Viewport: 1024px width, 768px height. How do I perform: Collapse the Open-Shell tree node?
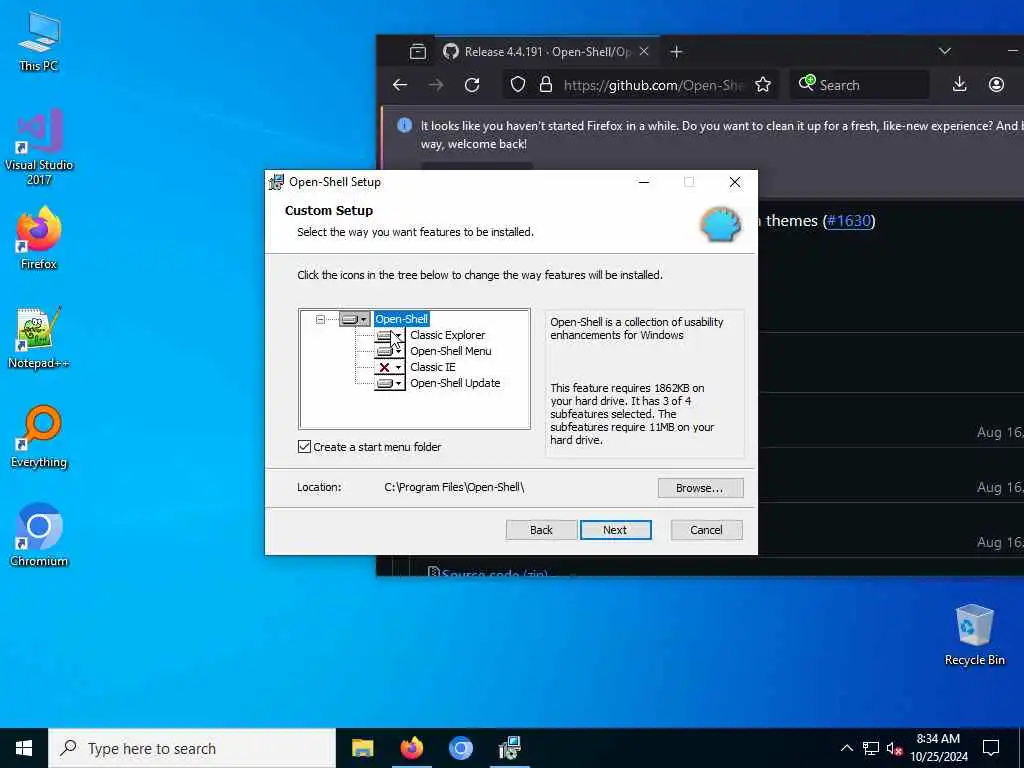[x=320, y=319]
